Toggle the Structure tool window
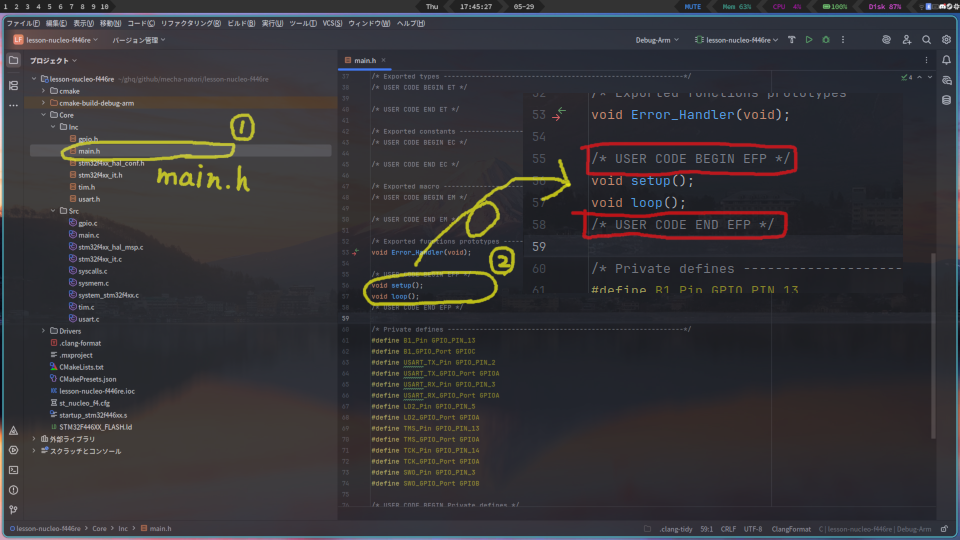Viewport: 960px width, 540px height. [13, 86]
